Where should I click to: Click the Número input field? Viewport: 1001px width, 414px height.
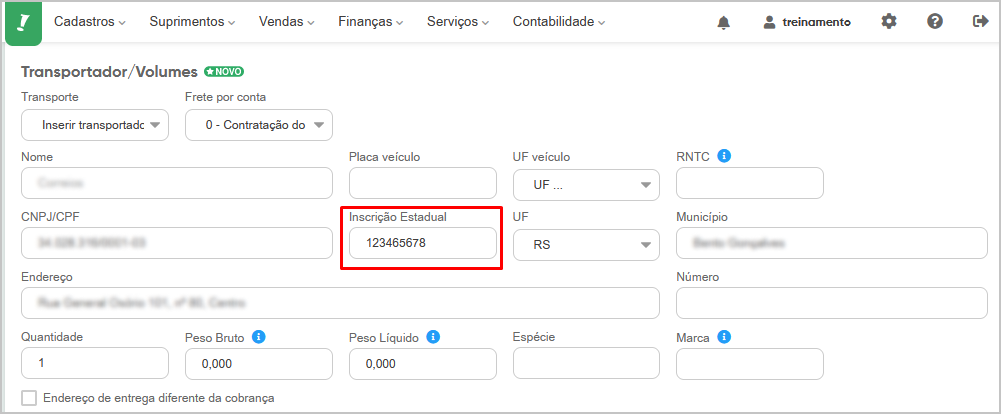click(x=832, y=303)
